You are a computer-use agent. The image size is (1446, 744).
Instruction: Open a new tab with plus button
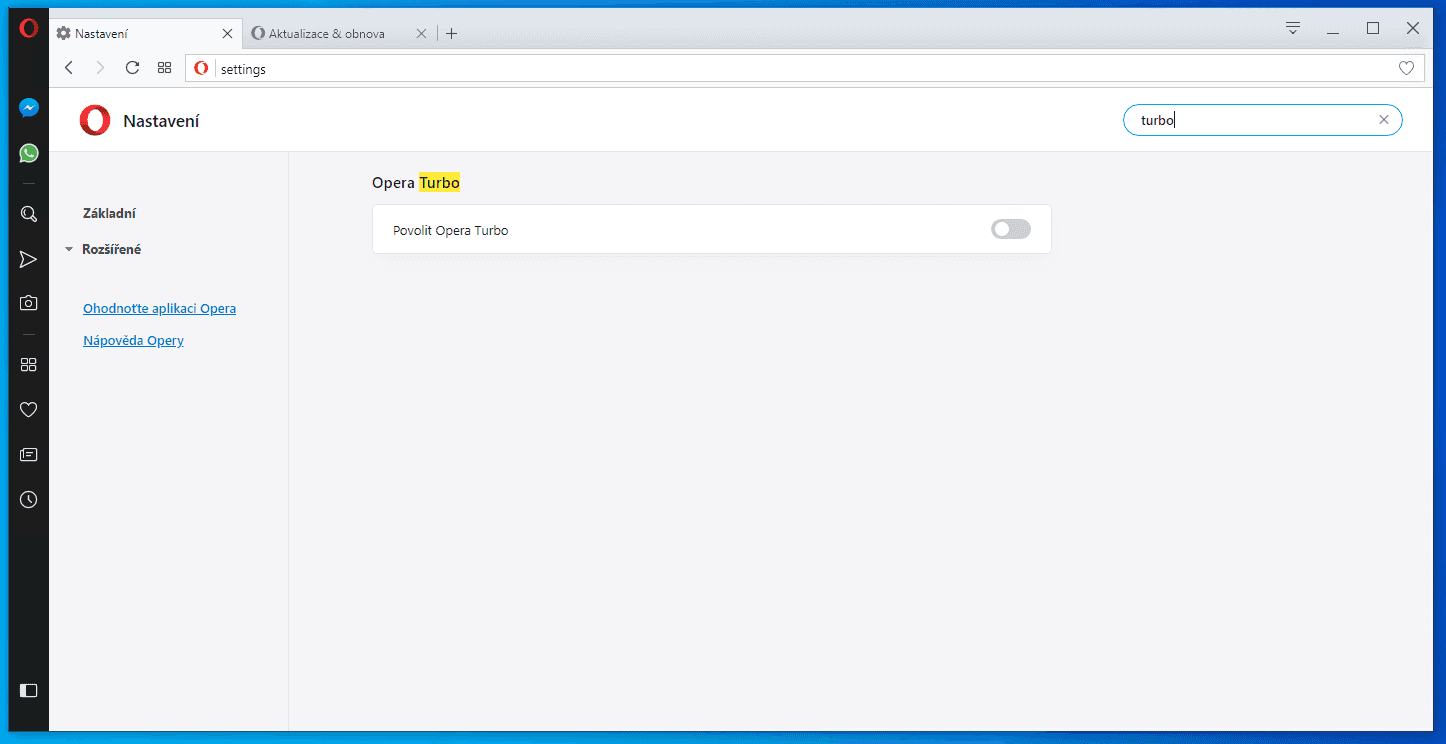(452, 34)
